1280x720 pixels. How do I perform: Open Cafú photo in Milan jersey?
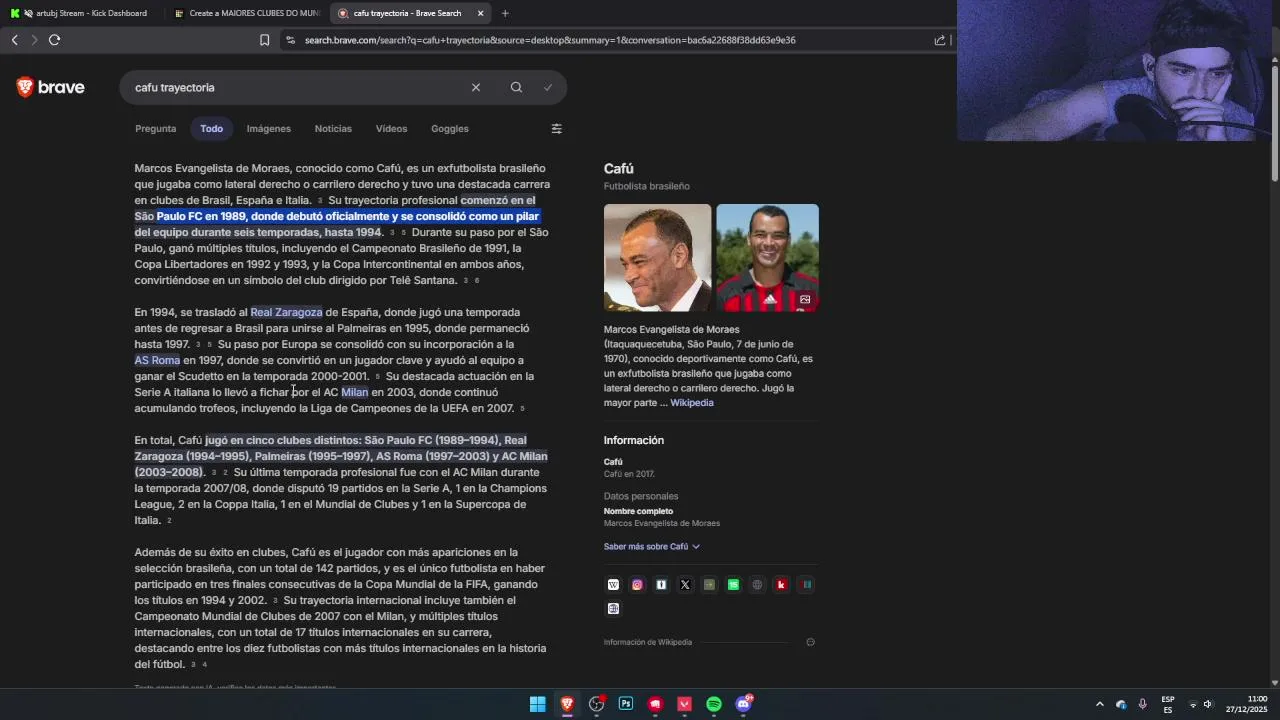(767, 258)
